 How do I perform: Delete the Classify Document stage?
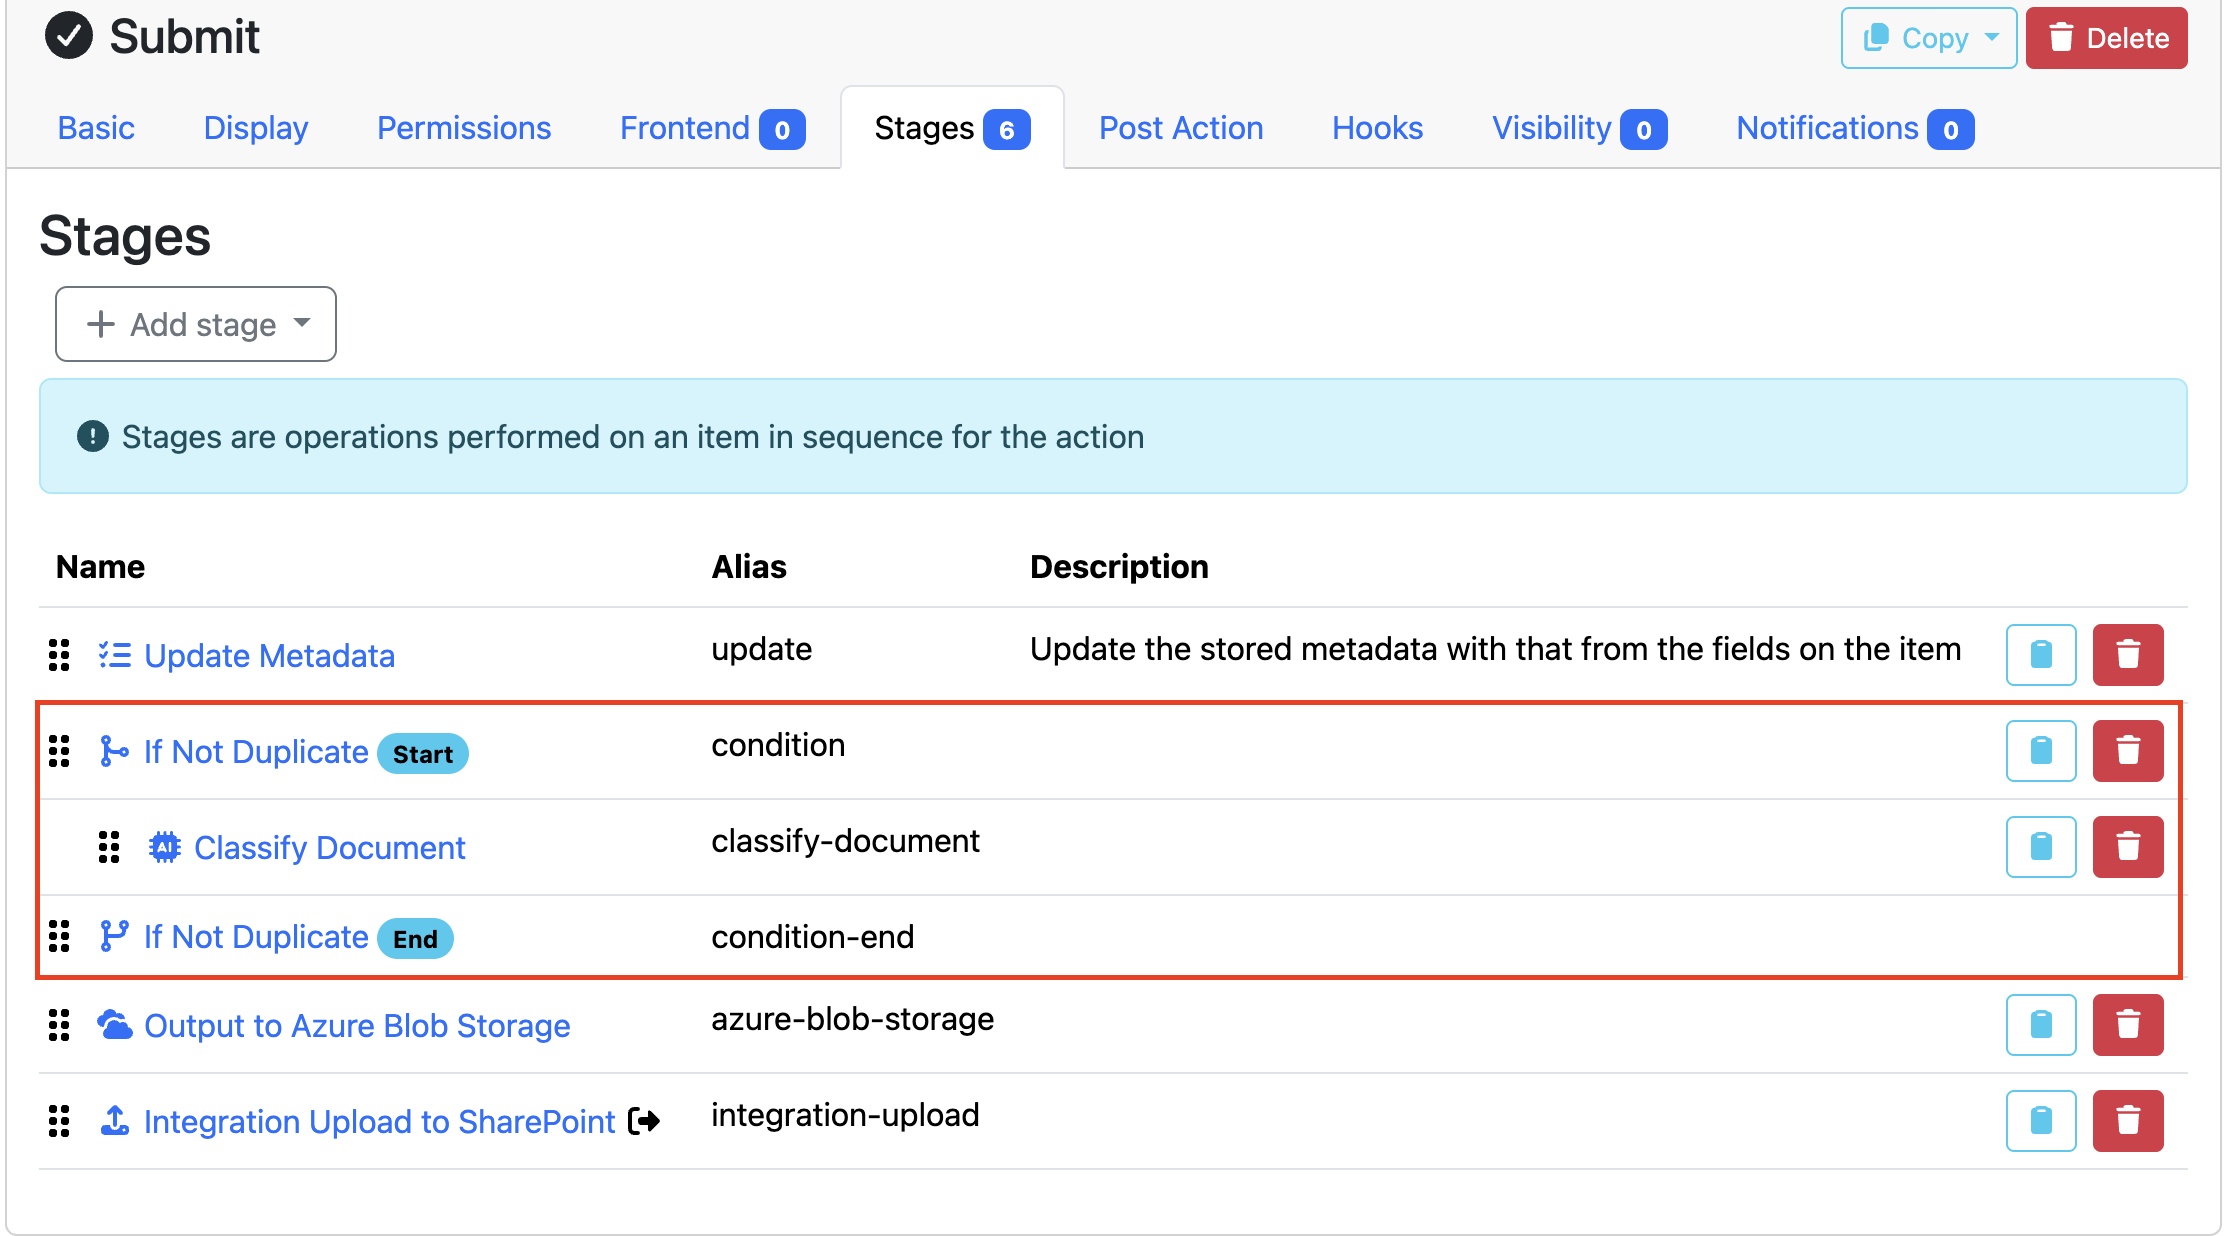[2127, 847]
